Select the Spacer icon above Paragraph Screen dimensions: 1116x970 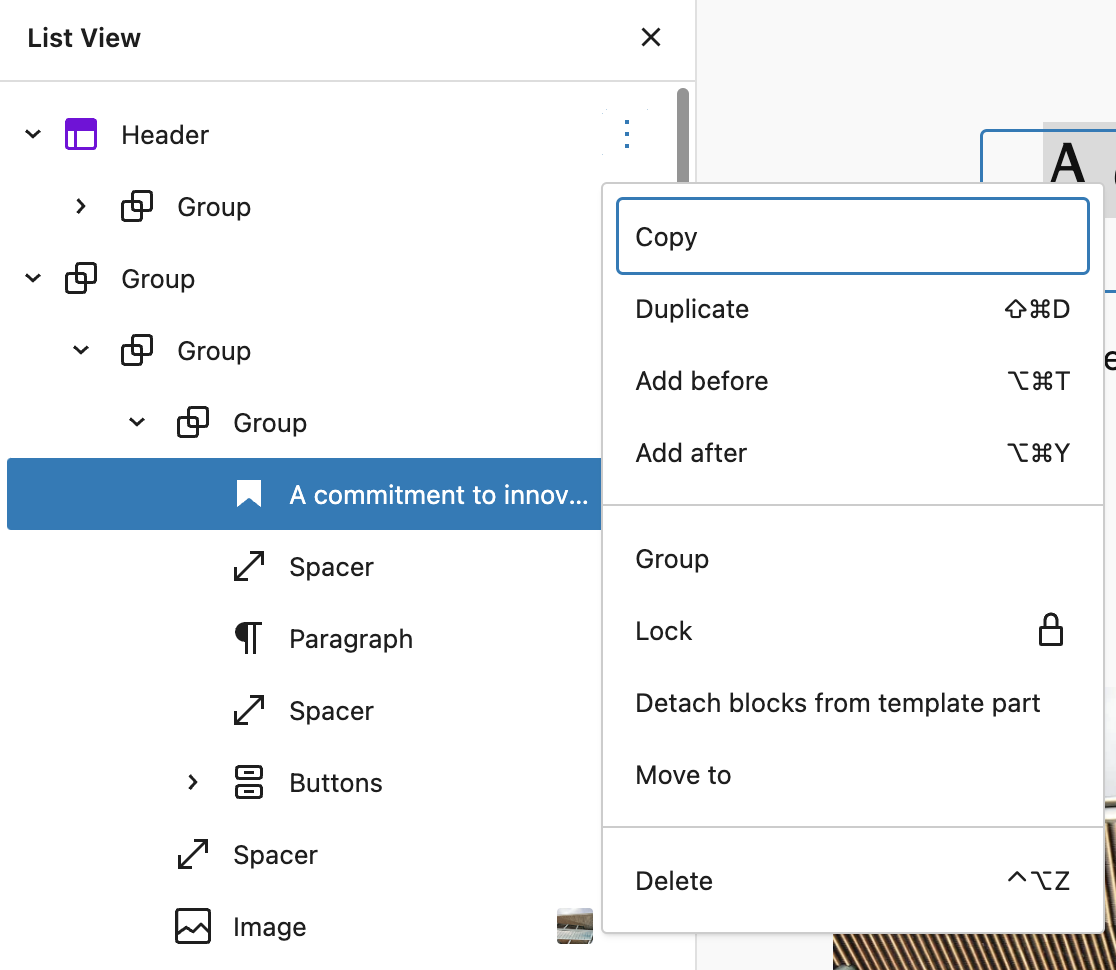[x=247, y=567]
